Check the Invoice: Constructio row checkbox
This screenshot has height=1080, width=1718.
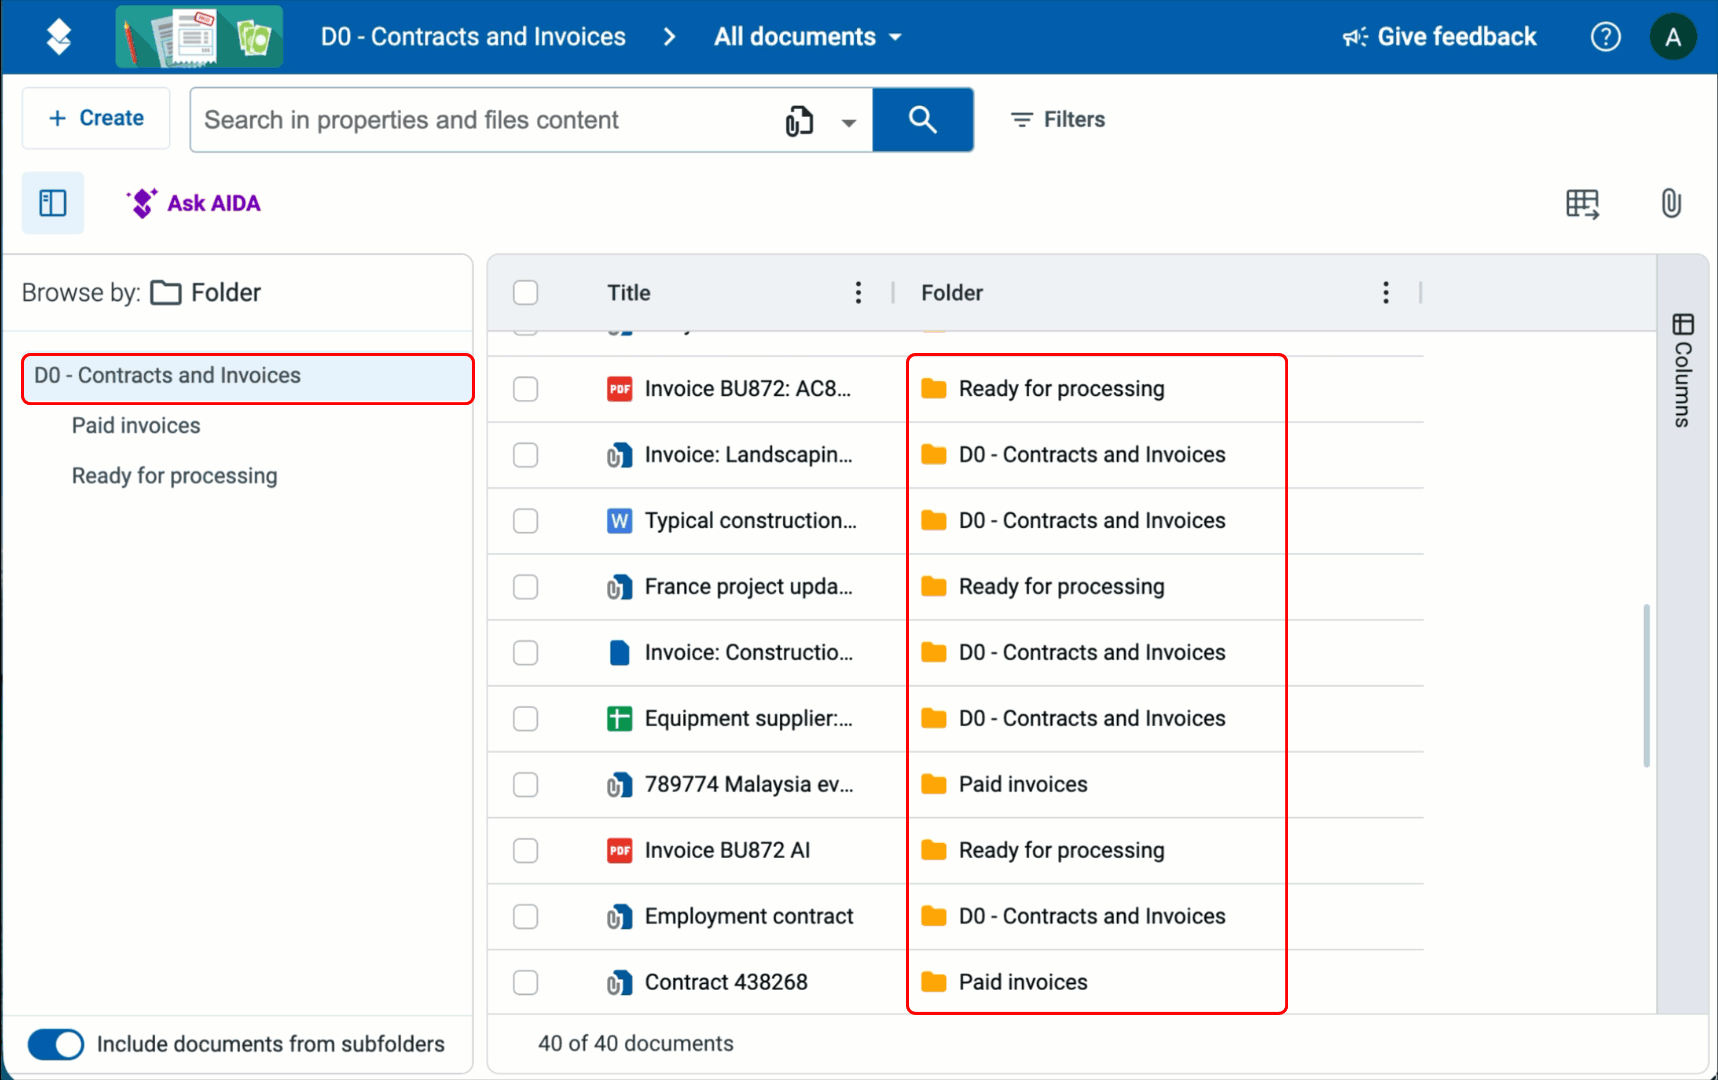[525, 653]
